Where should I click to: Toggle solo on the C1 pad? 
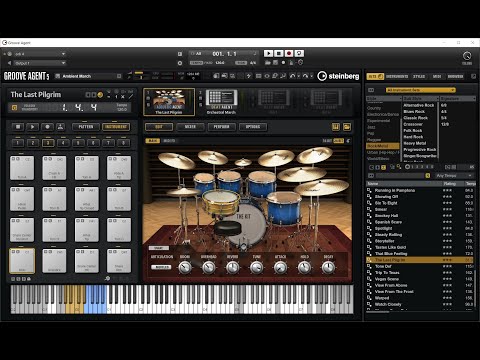click(18, 252)
